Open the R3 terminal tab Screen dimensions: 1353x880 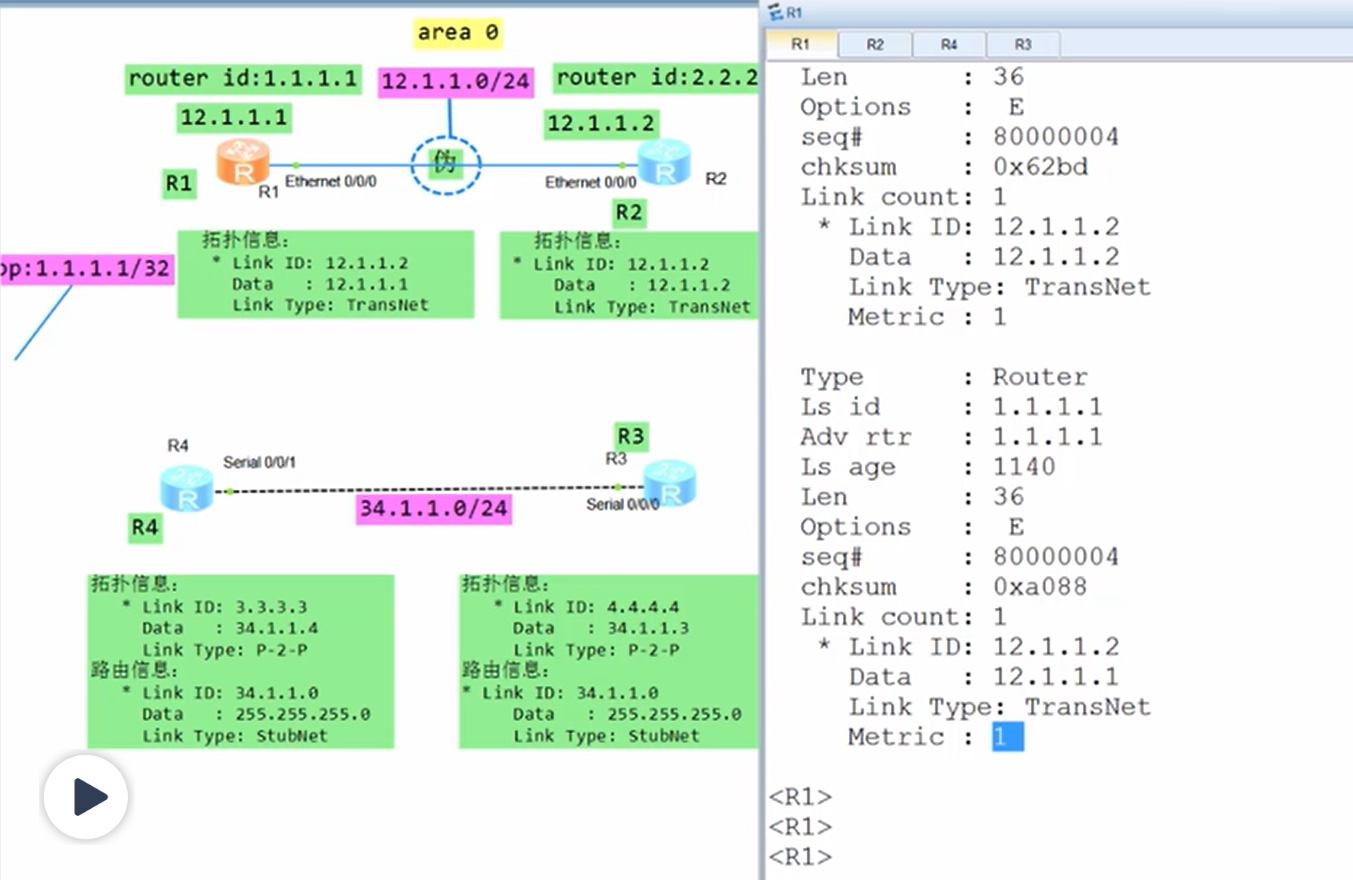pyautogui.click(x=1023, y=45)
